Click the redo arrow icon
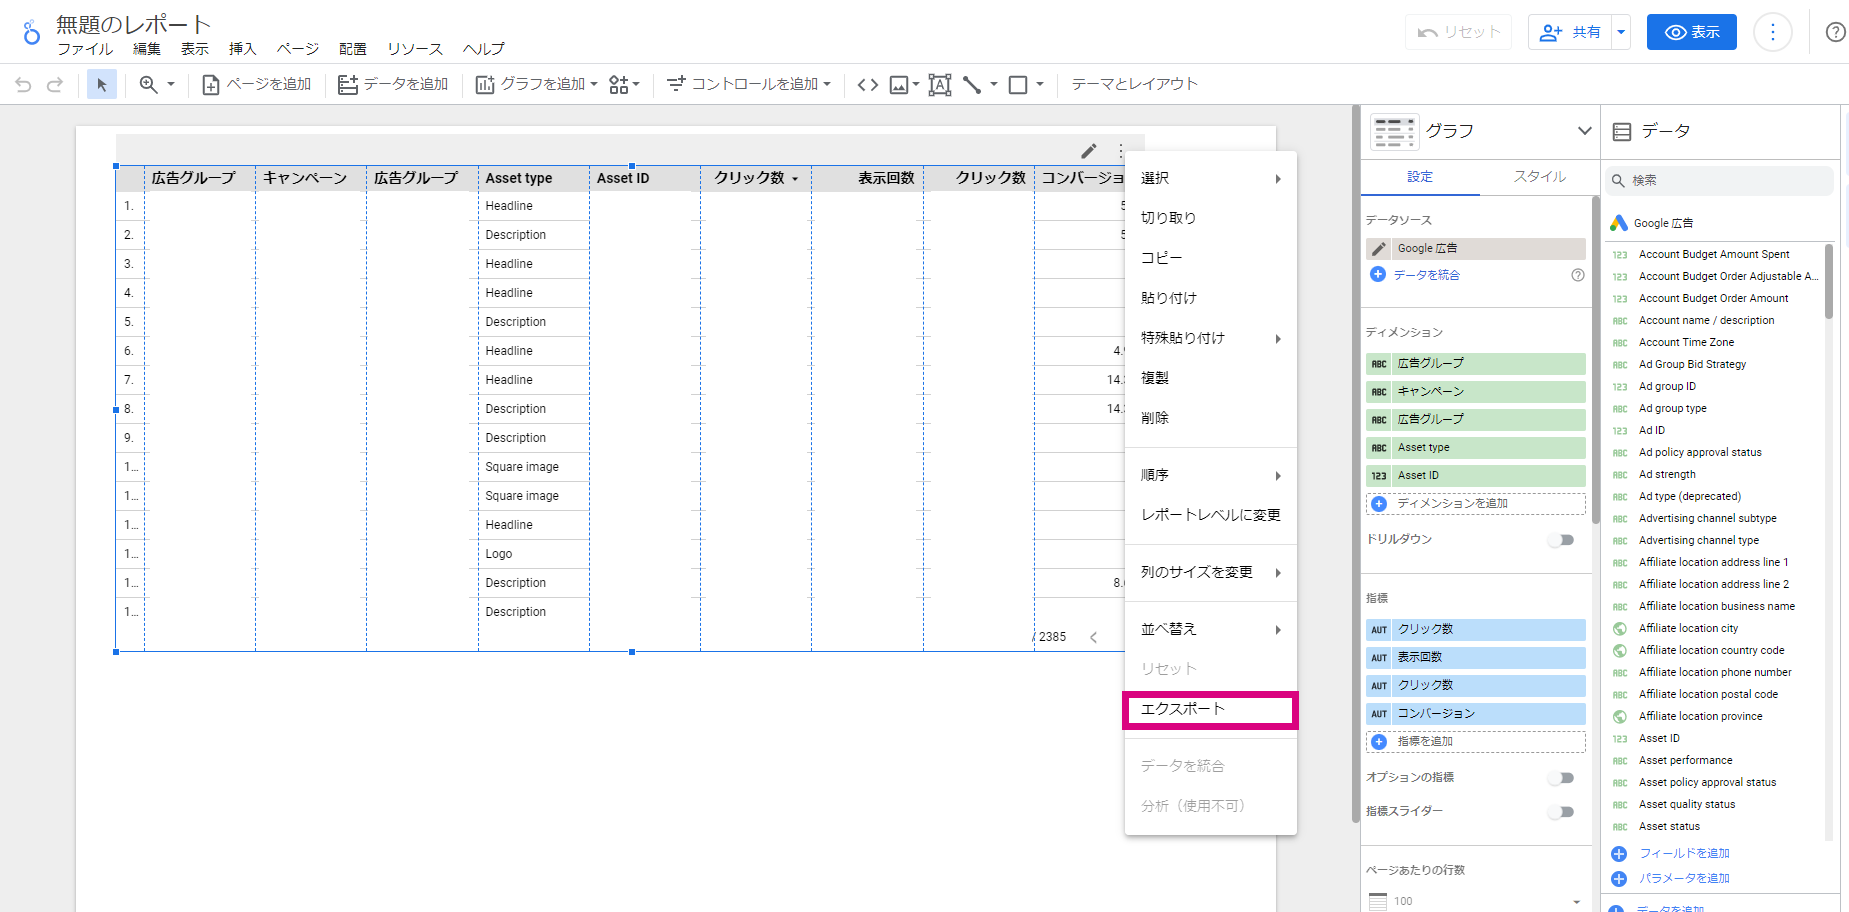Screen dimensions: 1849x912 point(55,85)
